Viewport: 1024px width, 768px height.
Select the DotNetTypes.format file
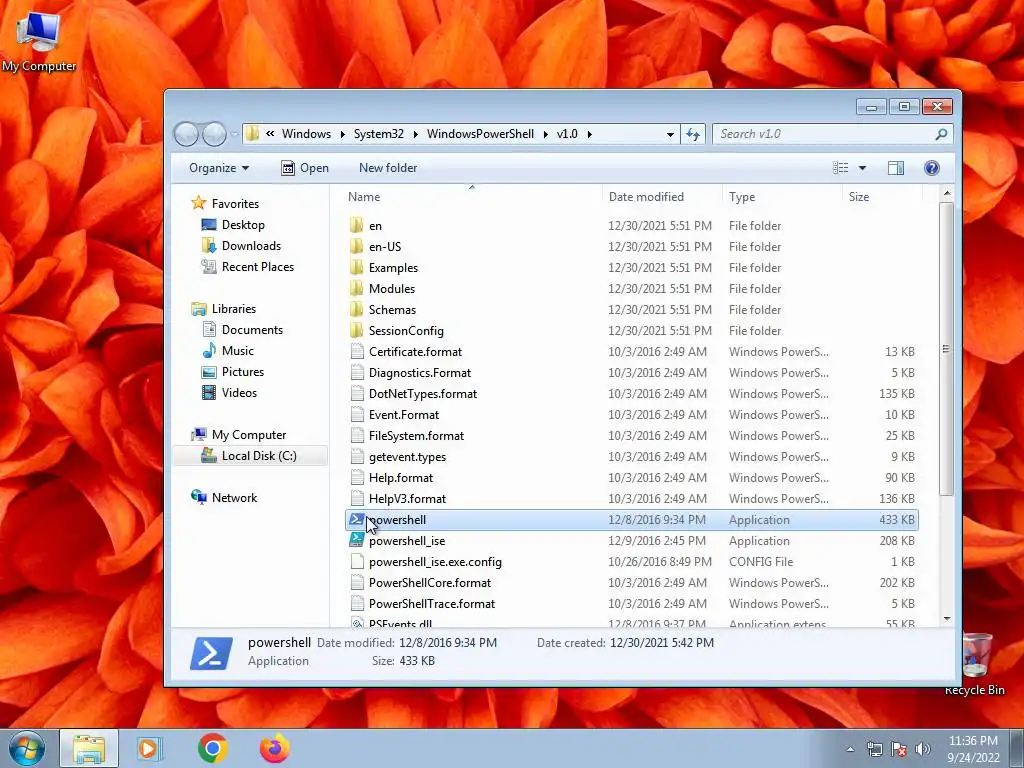coord(632,394)
